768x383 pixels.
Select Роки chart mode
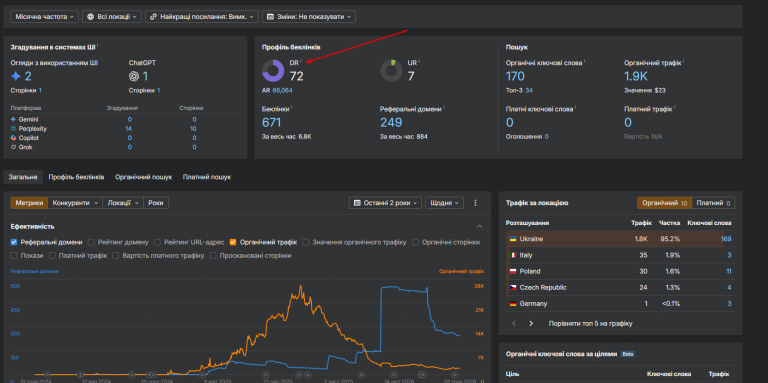tap(156, 203)
